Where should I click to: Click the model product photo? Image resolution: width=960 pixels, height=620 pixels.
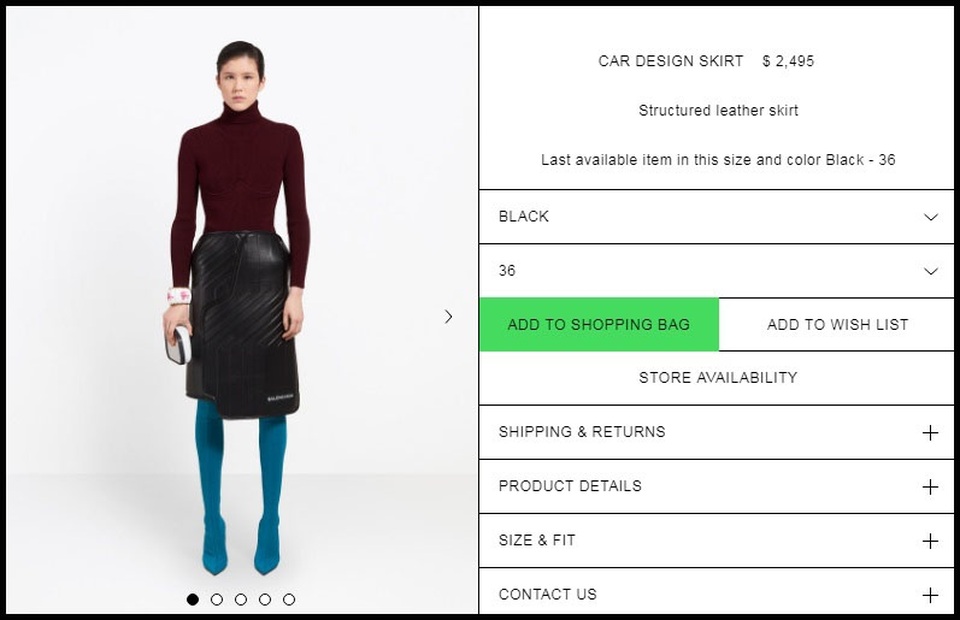pos(242,309)
